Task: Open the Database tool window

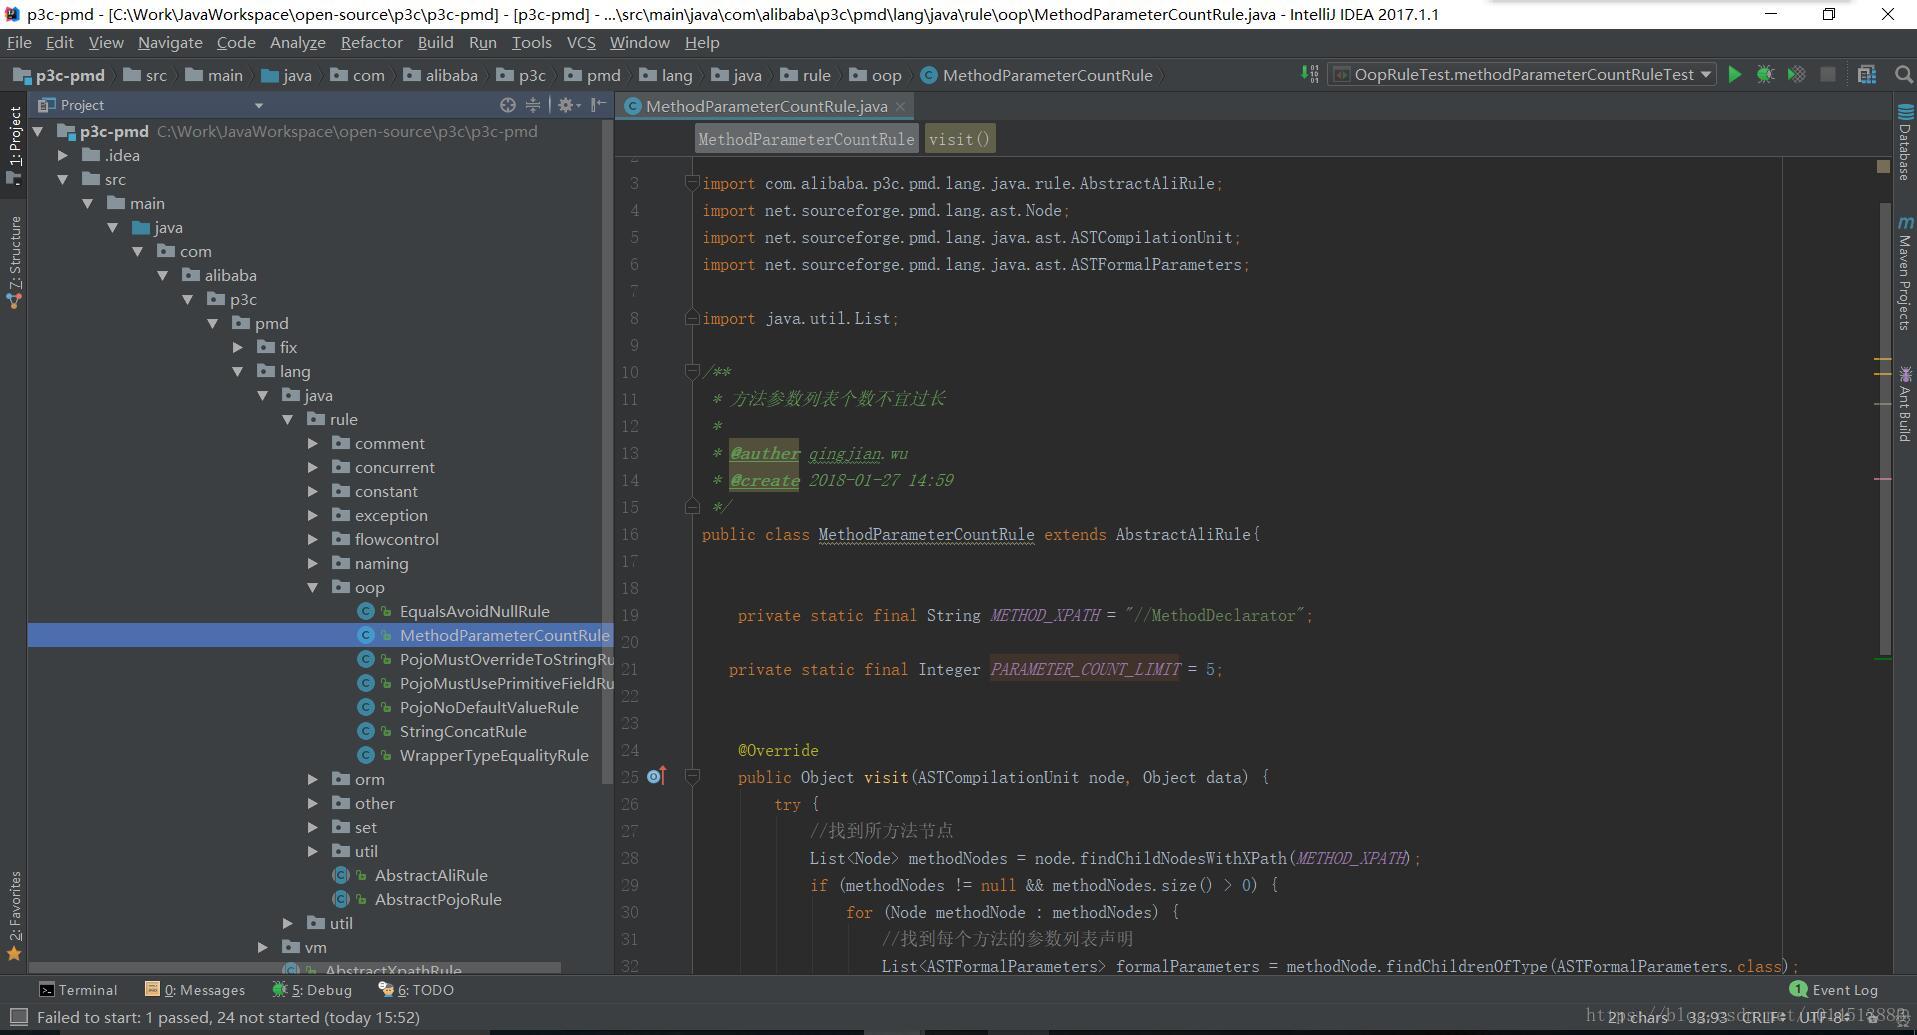Action: click(x=1905, y=143)
